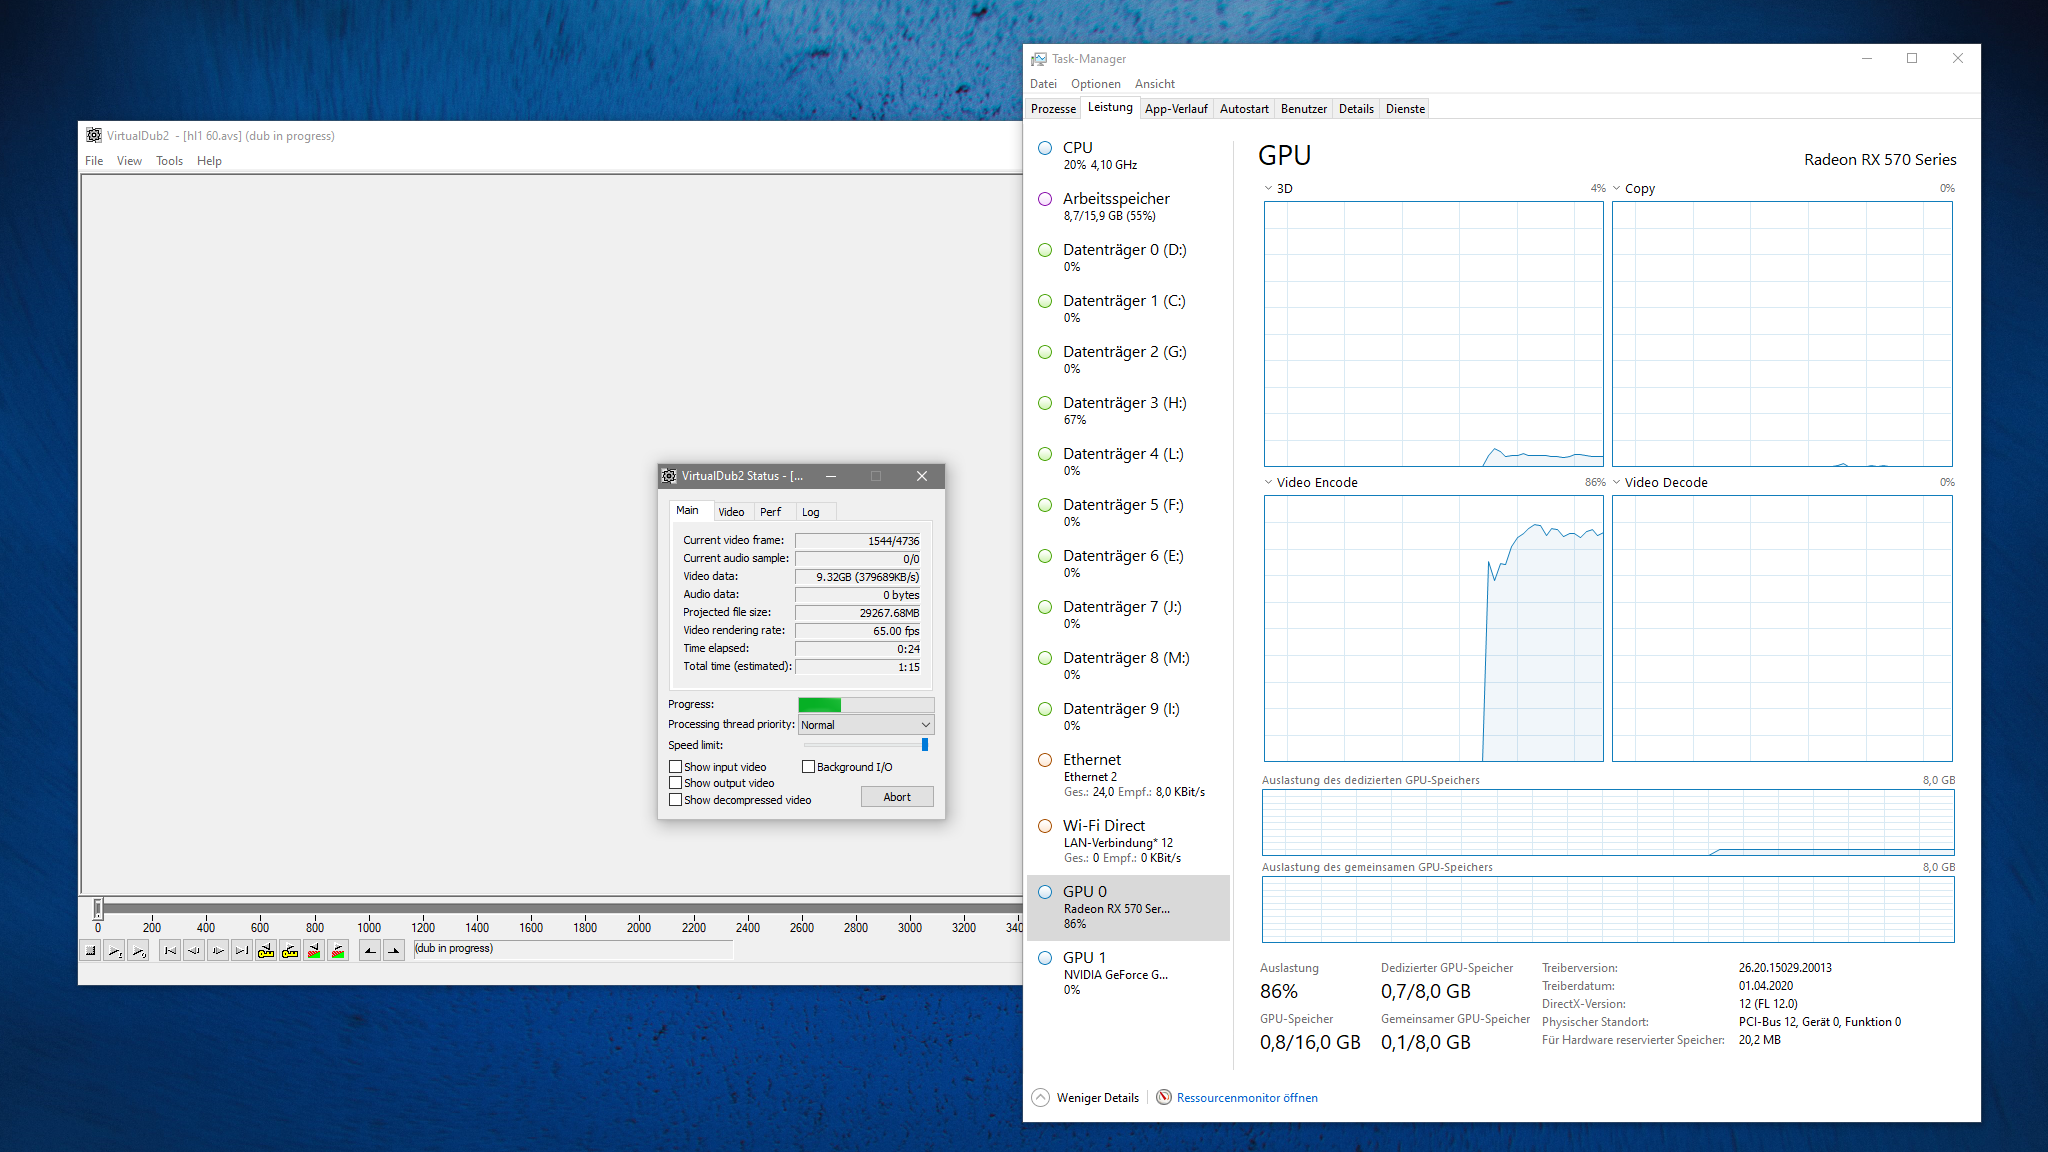Click the next scene change icon

[338, 951]
